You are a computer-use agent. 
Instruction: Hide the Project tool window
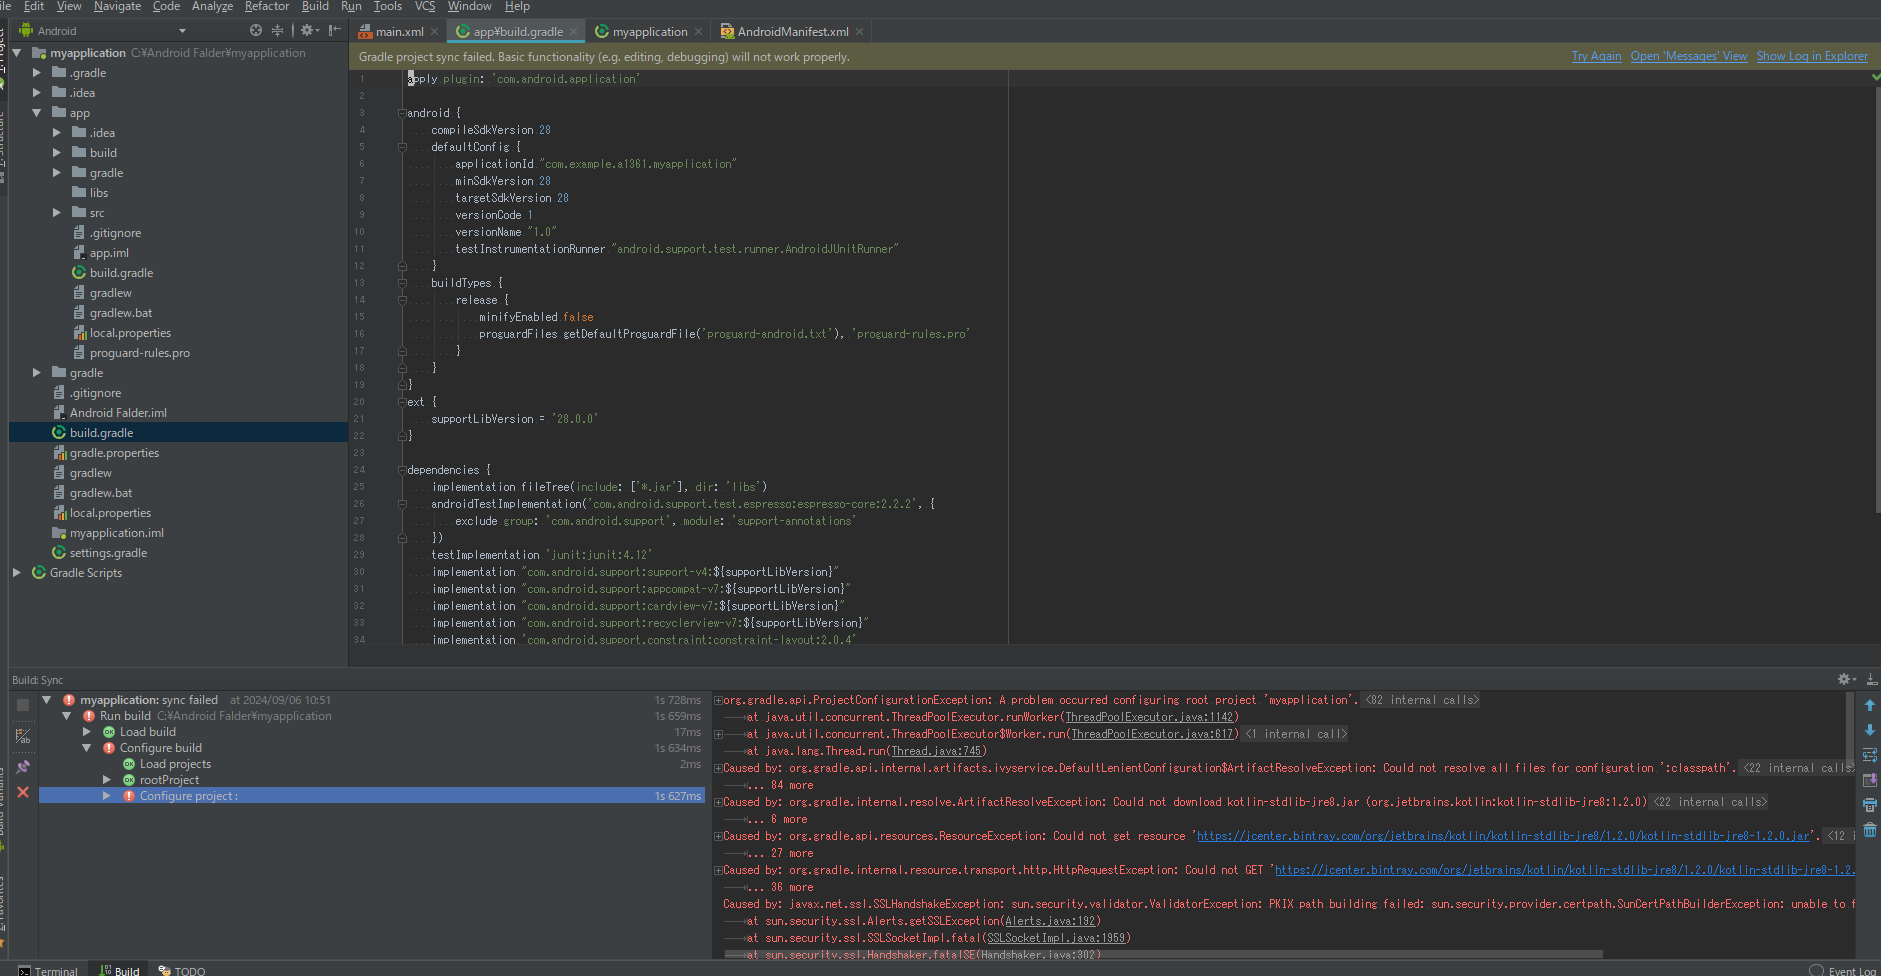332,31
